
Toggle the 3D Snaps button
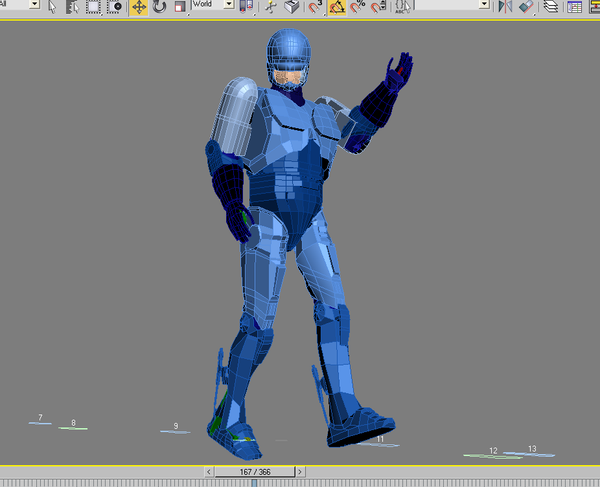[x=314, y=6]
